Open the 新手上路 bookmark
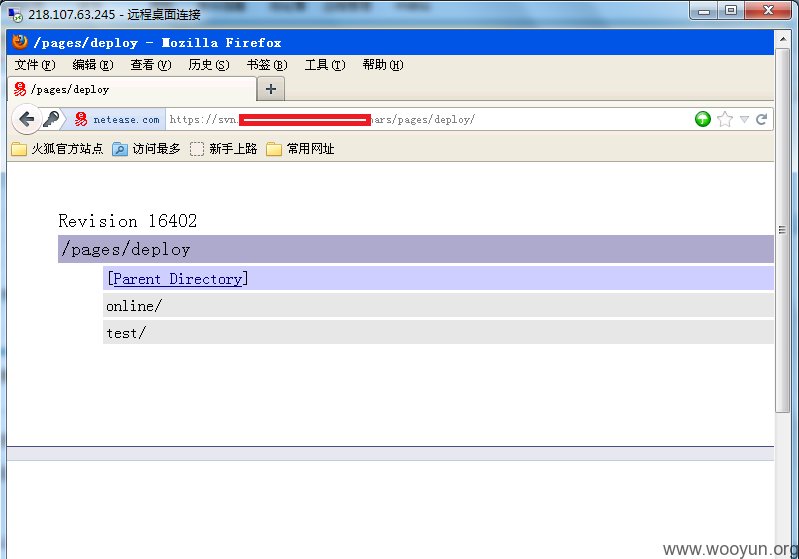This screenshot has height=559, width=799. (x=223, y=149)
